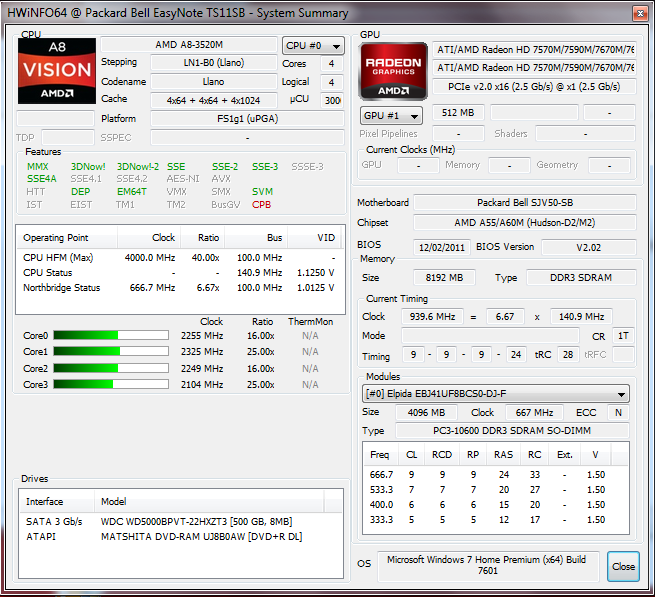655x597 pixels.
Task: Click the FS1g1 (uPGA) platform field
Action: [247, 119]
